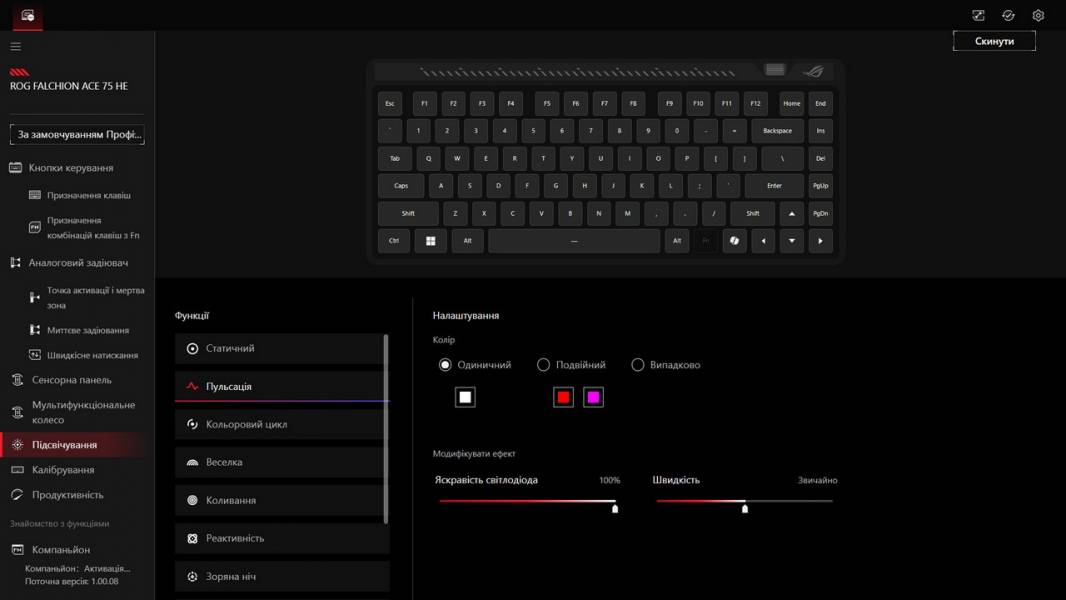The image size is (1066, 600).
Task: Open Призначення клавіш page
Action: [x=88, y=195]
